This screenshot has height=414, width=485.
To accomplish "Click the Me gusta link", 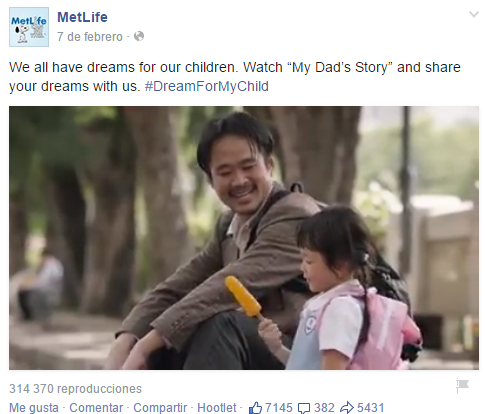I will coord(34,408).
